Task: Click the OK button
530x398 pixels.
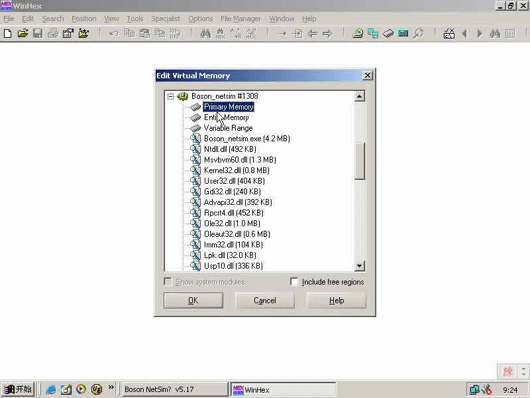Action: [193, 300]
